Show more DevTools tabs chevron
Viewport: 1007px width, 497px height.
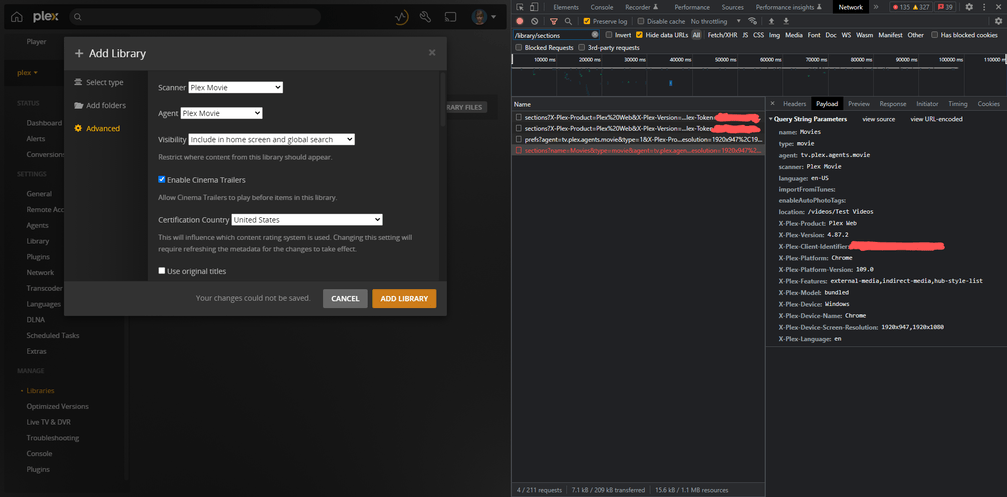(876, 7)
